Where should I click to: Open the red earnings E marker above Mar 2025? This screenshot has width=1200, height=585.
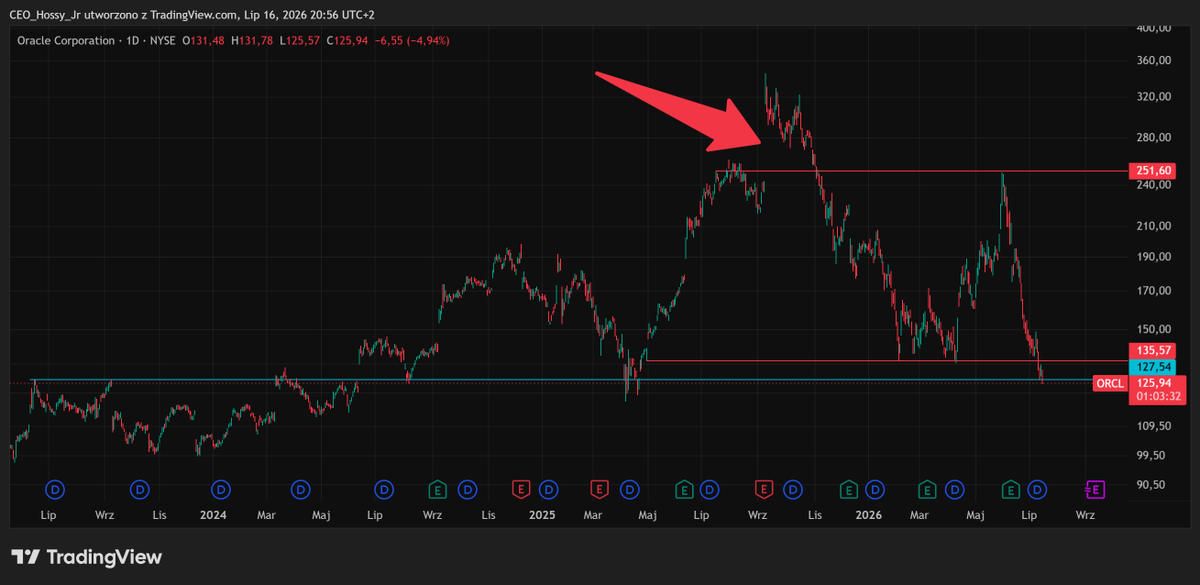tap(598, 489)
